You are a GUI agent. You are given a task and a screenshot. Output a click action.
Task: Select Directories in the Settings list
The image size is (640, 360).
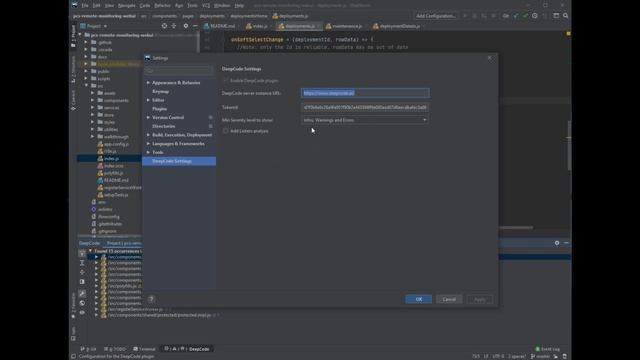tap(163, 126)
